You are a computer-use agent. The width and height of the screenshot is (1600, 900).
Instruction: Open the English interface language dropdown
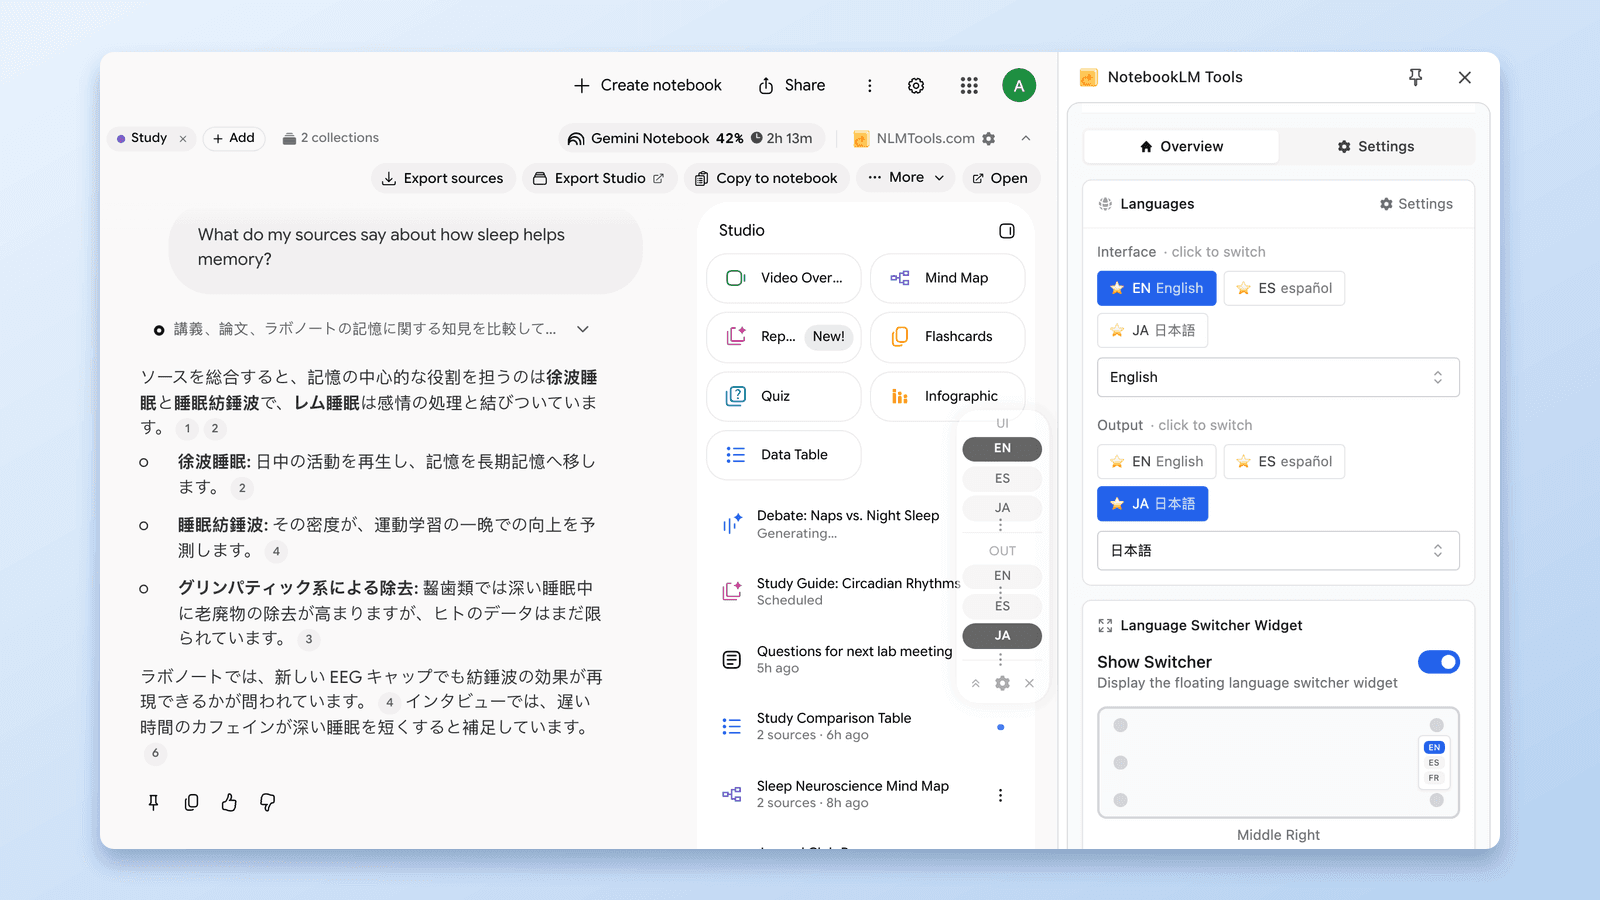(1278, 377)
